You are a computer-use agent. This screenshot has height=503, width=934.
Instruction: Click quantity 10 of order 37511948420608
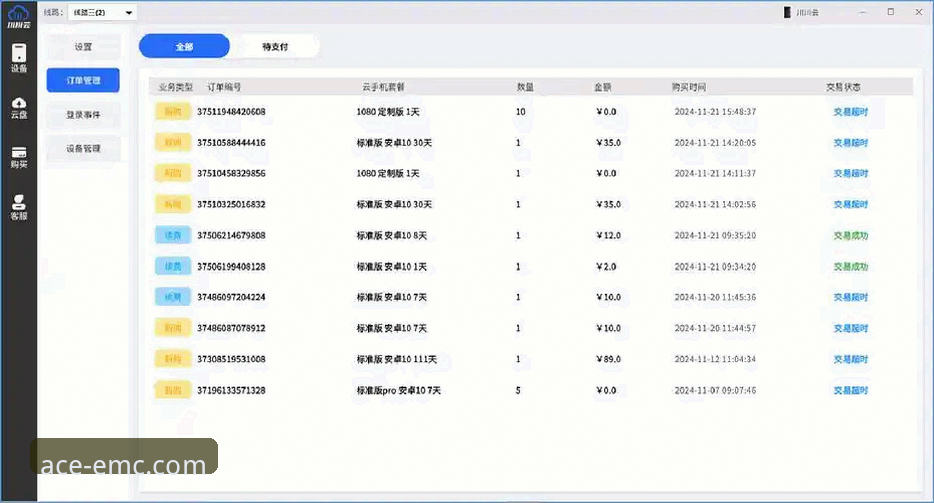click(x=521, y=111)
